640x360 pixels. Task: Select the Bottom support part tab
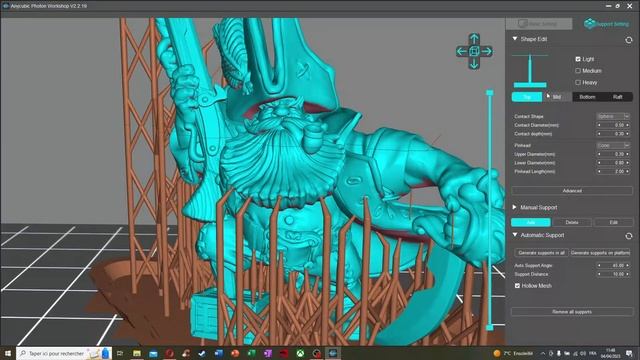587,97
